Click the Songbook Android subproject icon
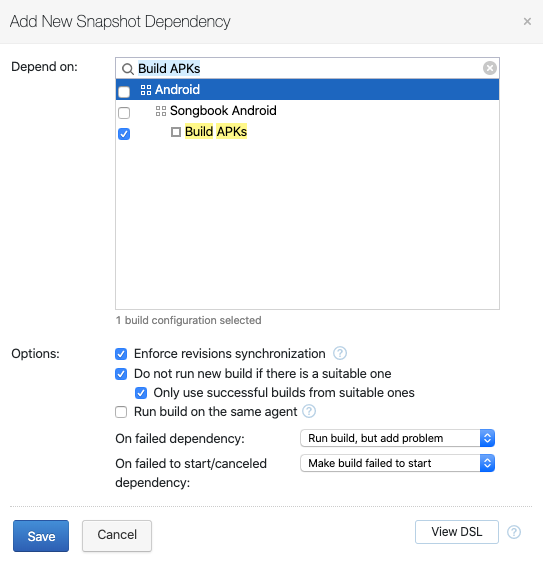 pyautogui.click(x=161, y=111)
